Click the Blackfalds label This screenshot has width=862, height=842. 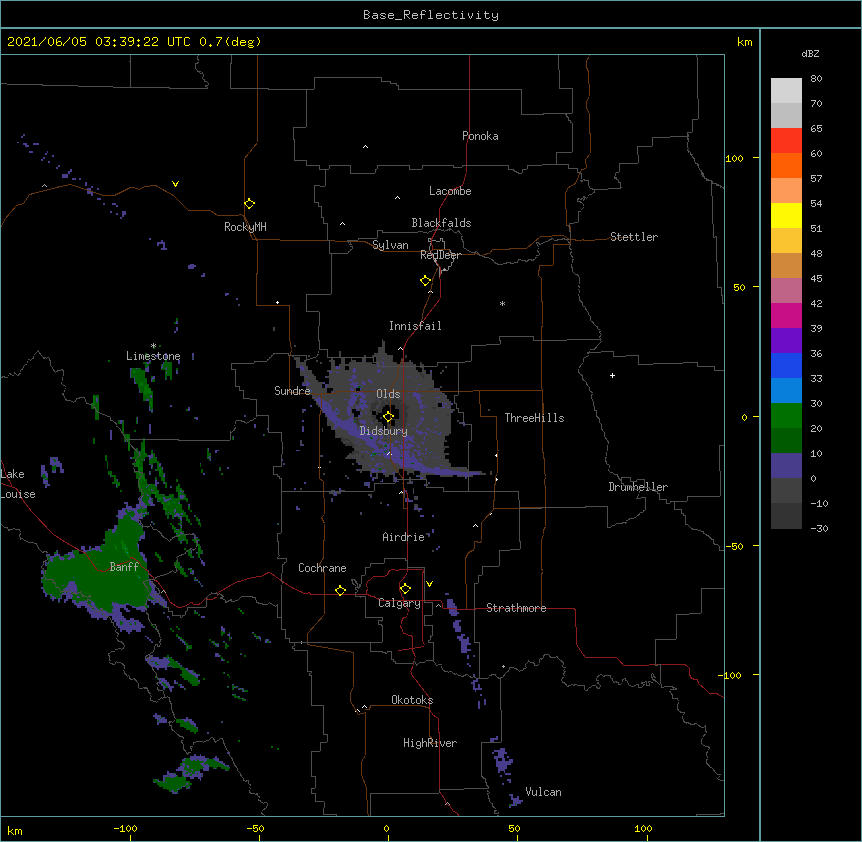coord(441,223)
